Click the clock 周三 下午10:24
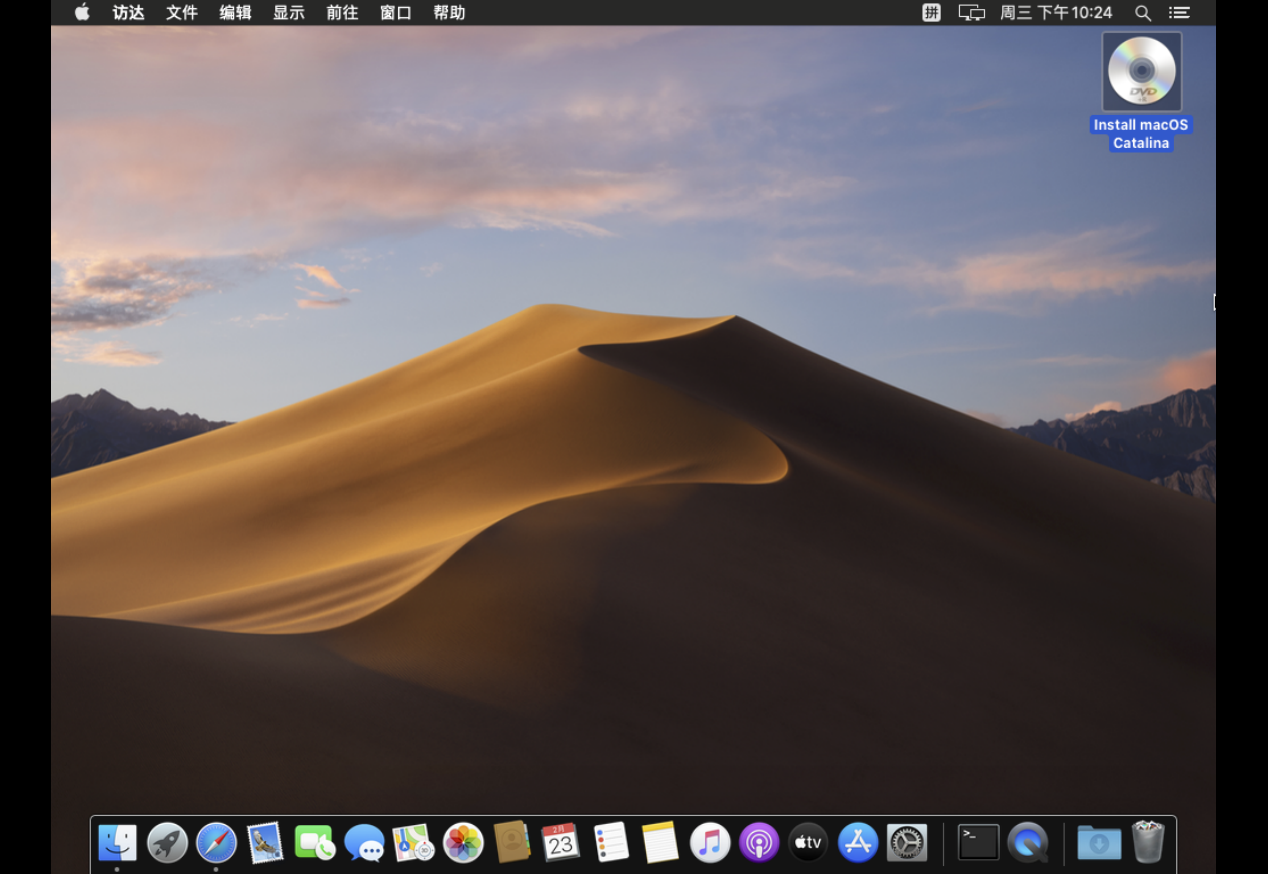The image size is (1268, 874). pyautogui.click(x=1056, y=13)
